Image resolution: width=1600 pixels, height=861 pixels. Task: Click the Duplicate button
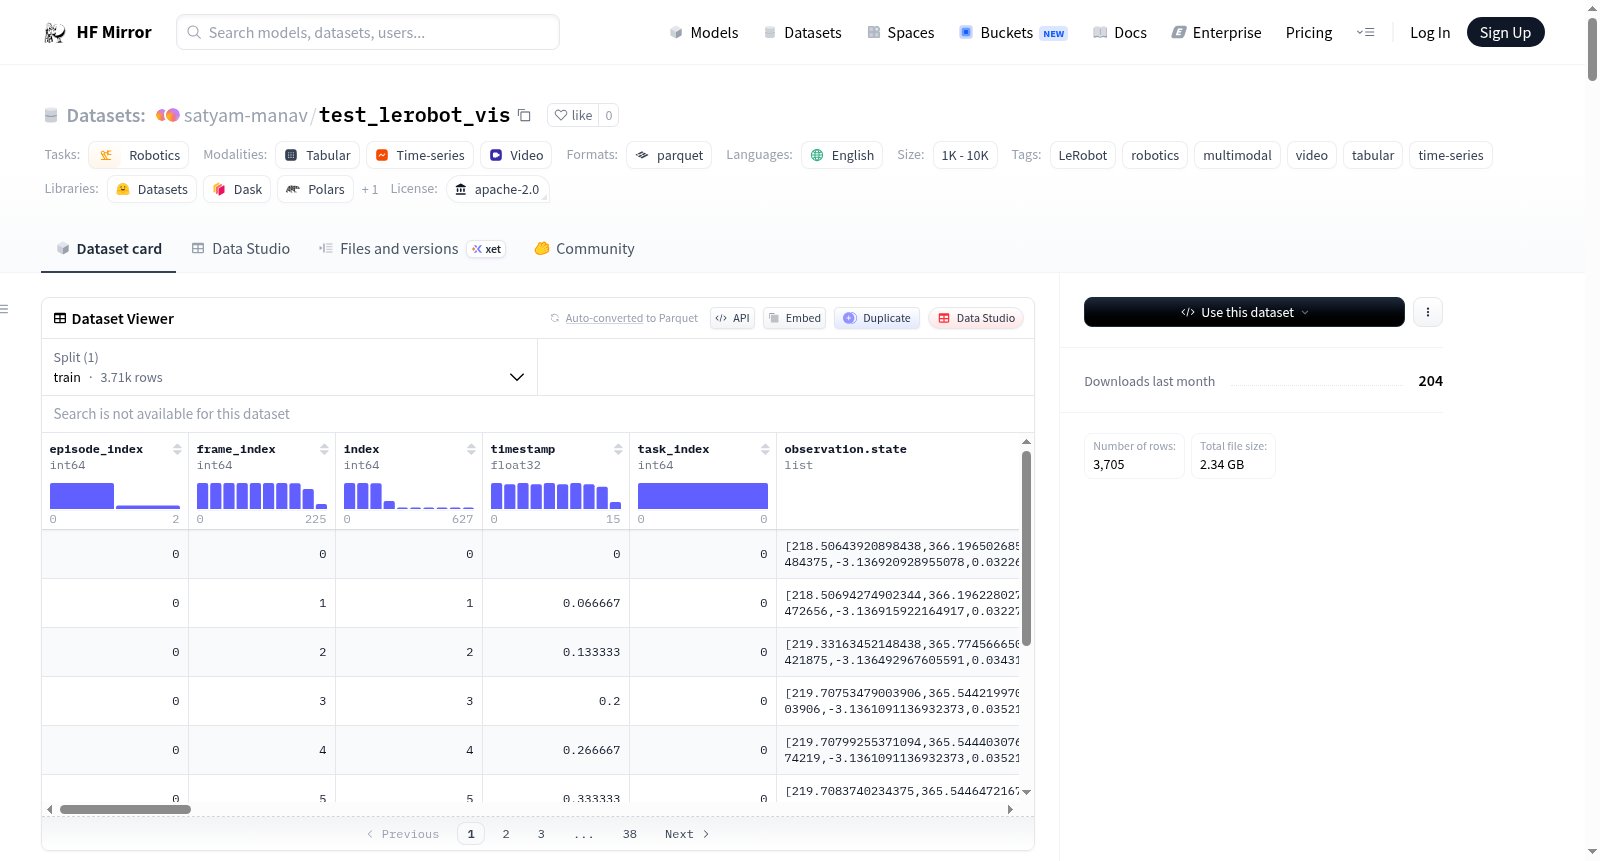coord(877,318)
